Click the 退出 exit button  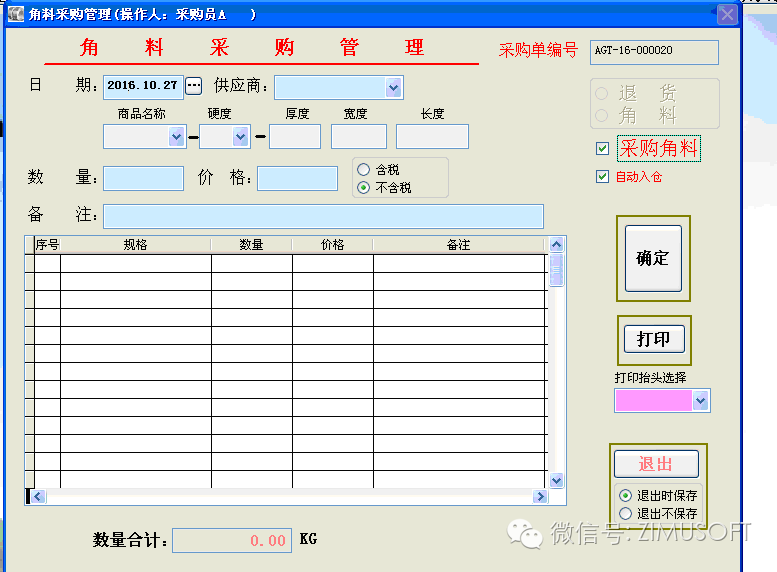[x=658, y=465]
